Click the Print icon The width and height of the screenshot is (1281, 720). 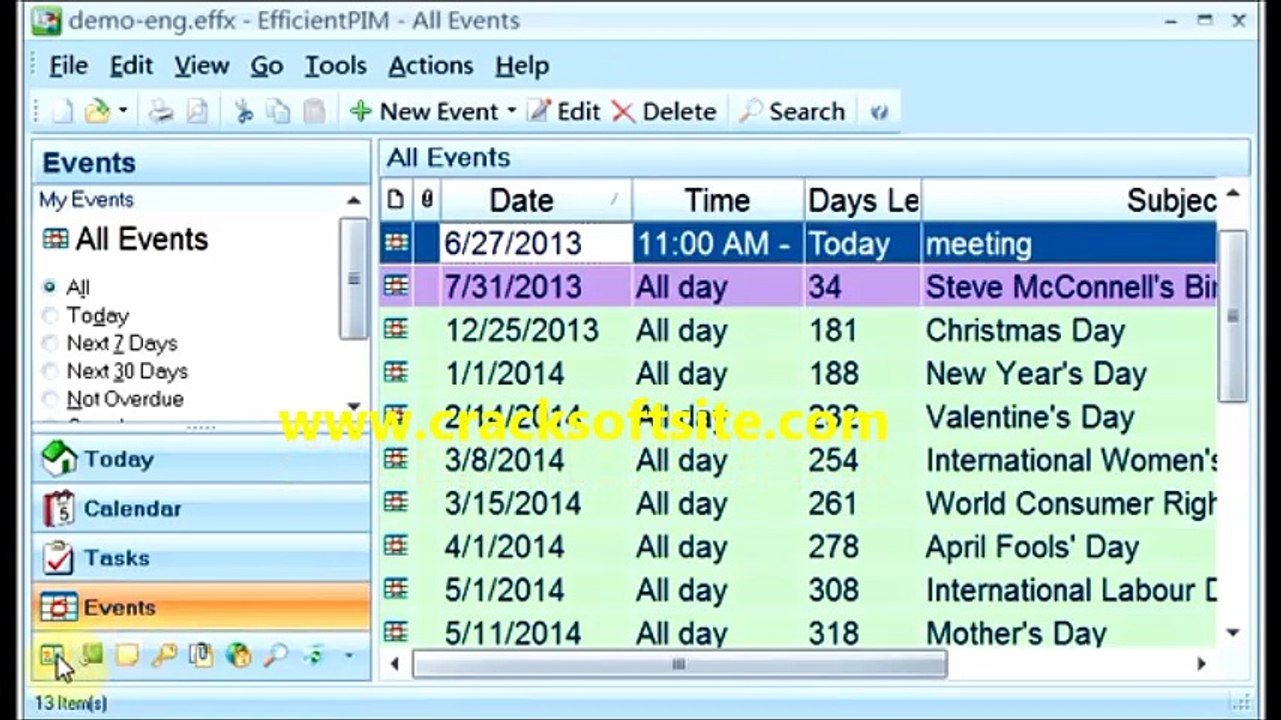tap(161, 111)
